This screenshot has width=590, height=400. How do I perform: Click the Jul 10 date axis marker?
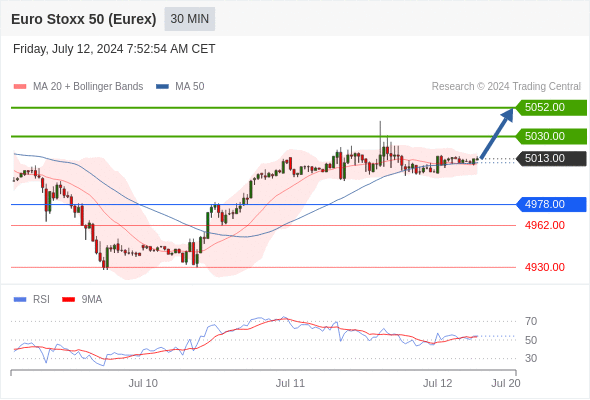[x=143, y=383]
